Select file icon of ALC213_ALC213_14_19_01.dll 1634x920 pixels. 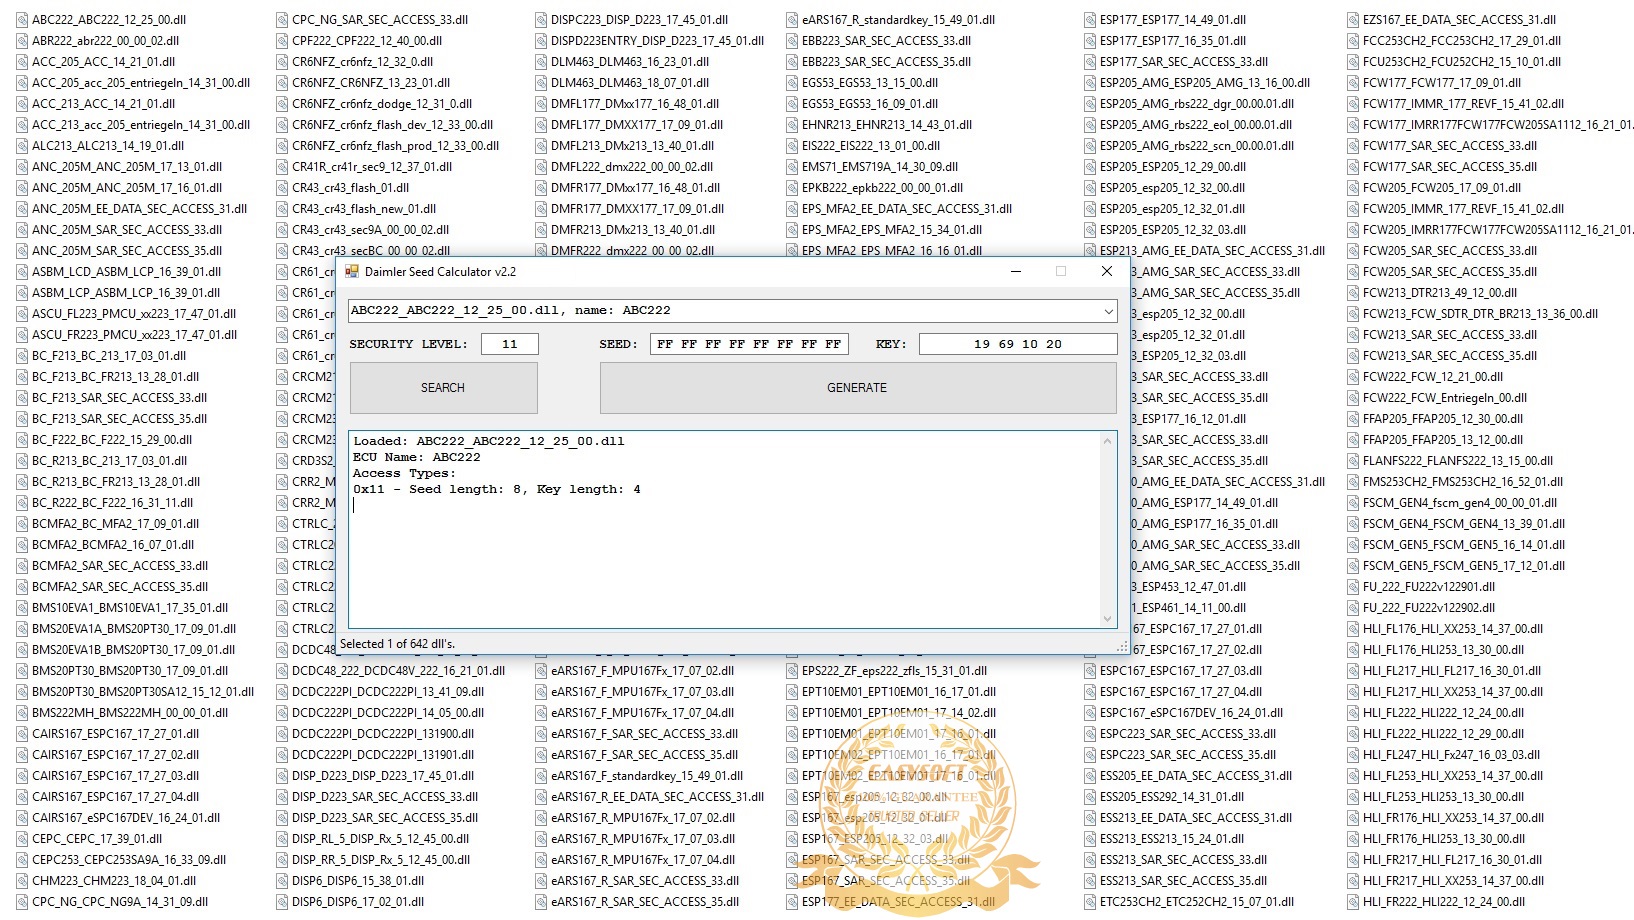(22, 145)
